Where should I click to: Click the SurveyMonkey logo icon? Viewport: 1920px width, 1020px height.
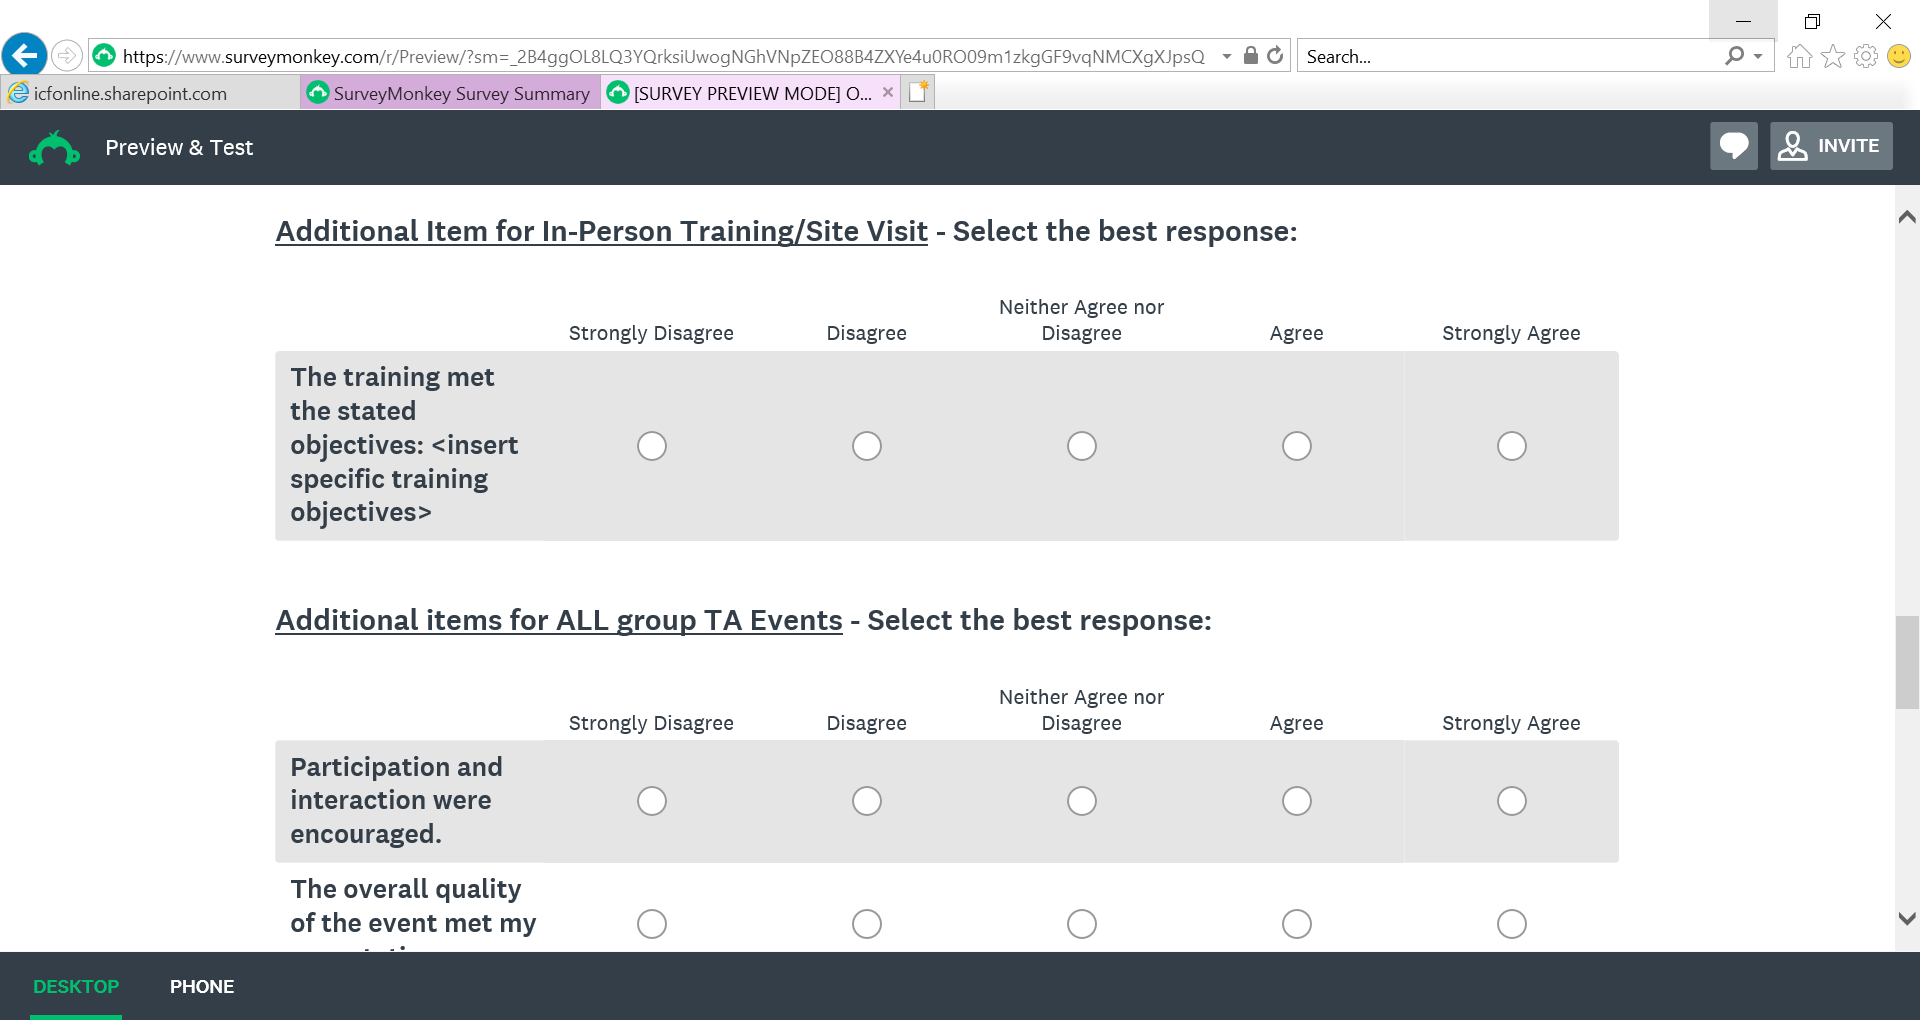[54, 148]
